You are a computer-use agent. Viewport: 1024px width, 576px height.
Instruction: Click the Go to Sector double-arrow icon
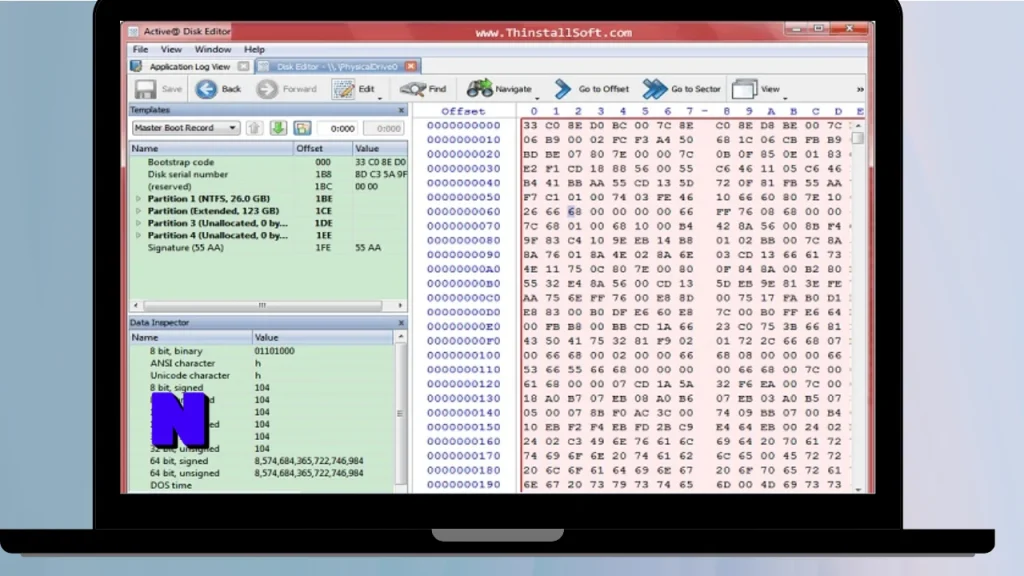pos(654,89)
